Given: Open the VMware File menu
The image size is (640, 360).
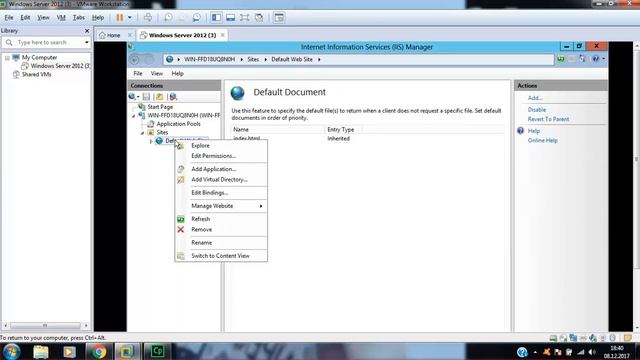Looking at the screenshot, I should click(x=9, y=18).
